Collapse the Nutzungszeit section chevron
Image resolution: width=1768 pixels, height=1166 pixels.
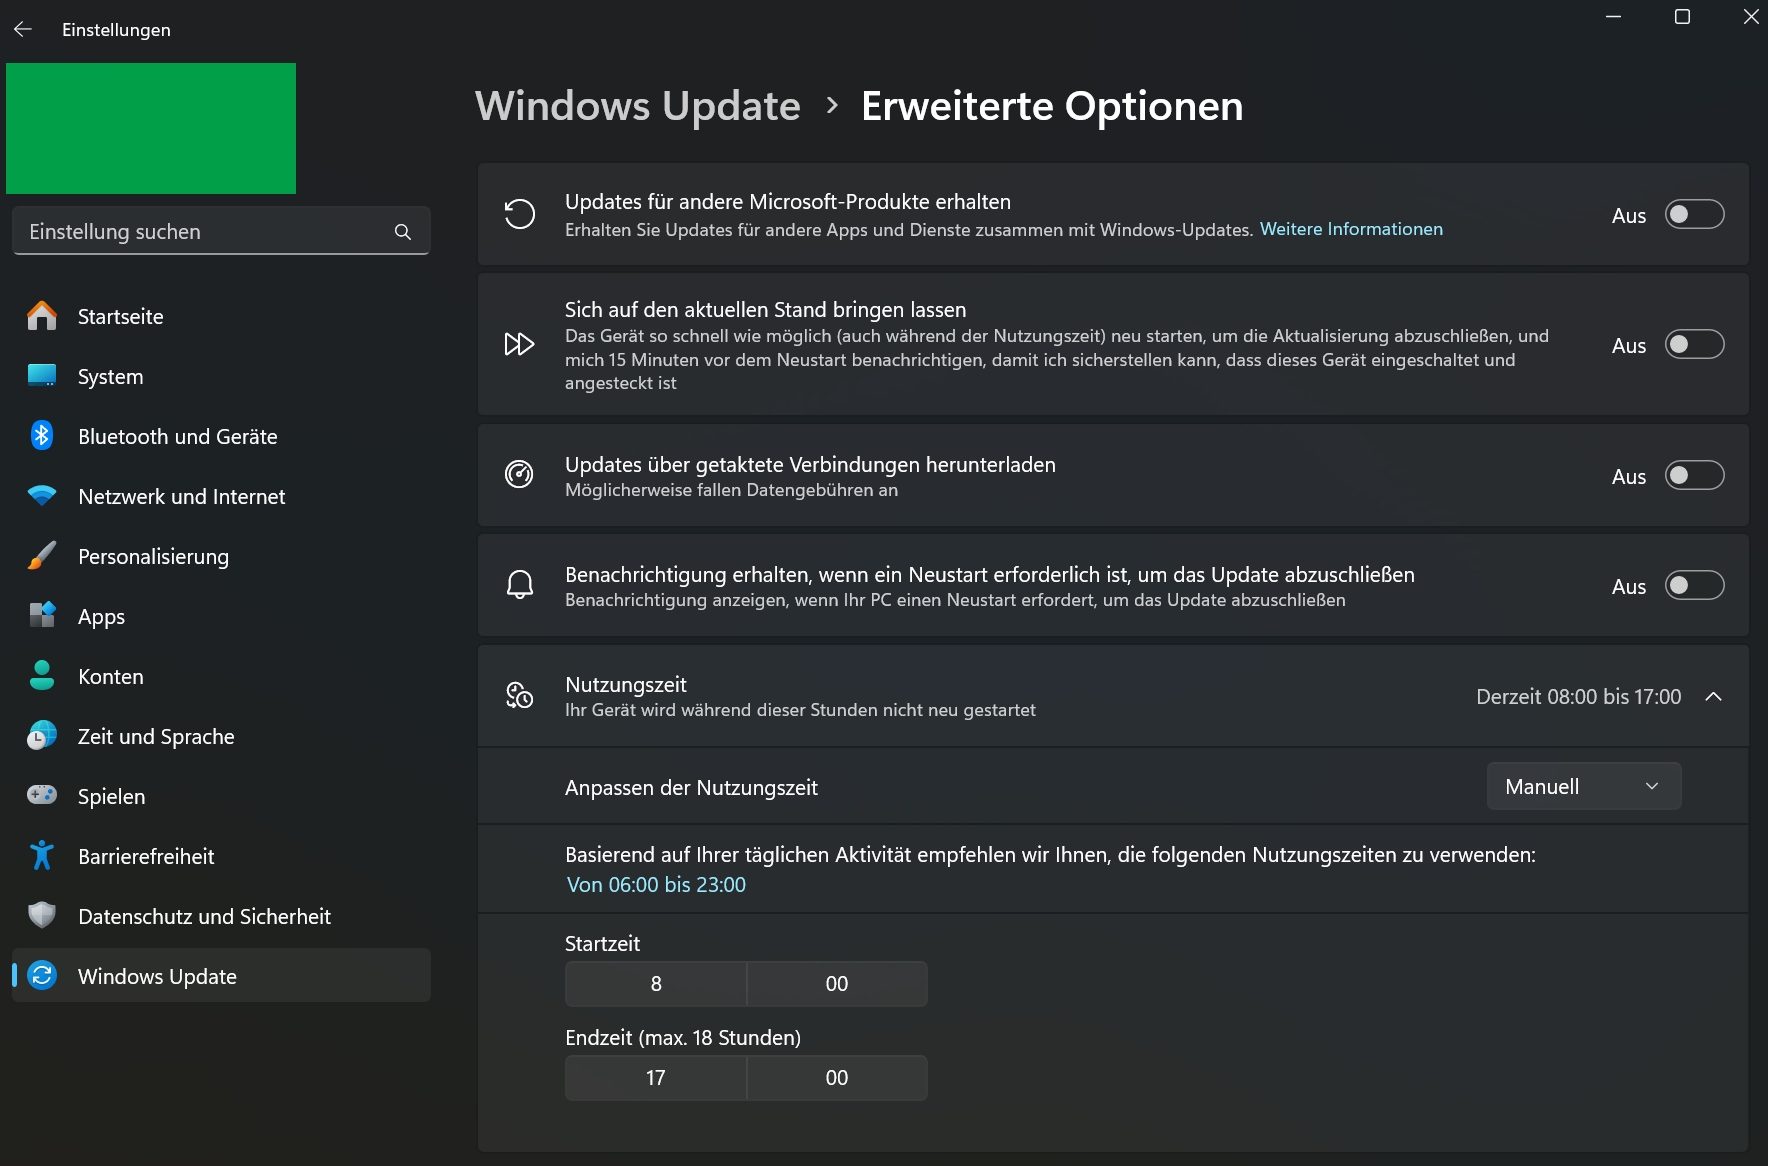point(1713,697)
